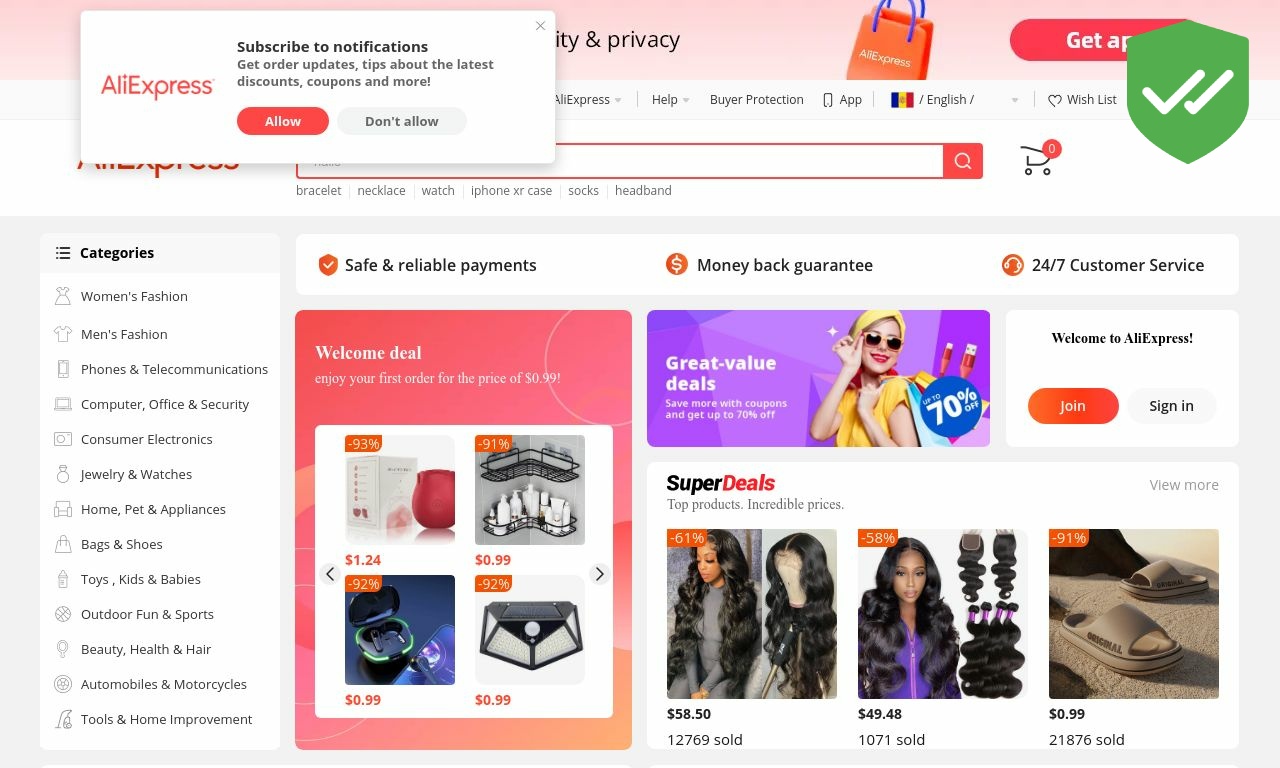Click the Don't allow button
1280x768 pixels.
[x=402, y=121]
